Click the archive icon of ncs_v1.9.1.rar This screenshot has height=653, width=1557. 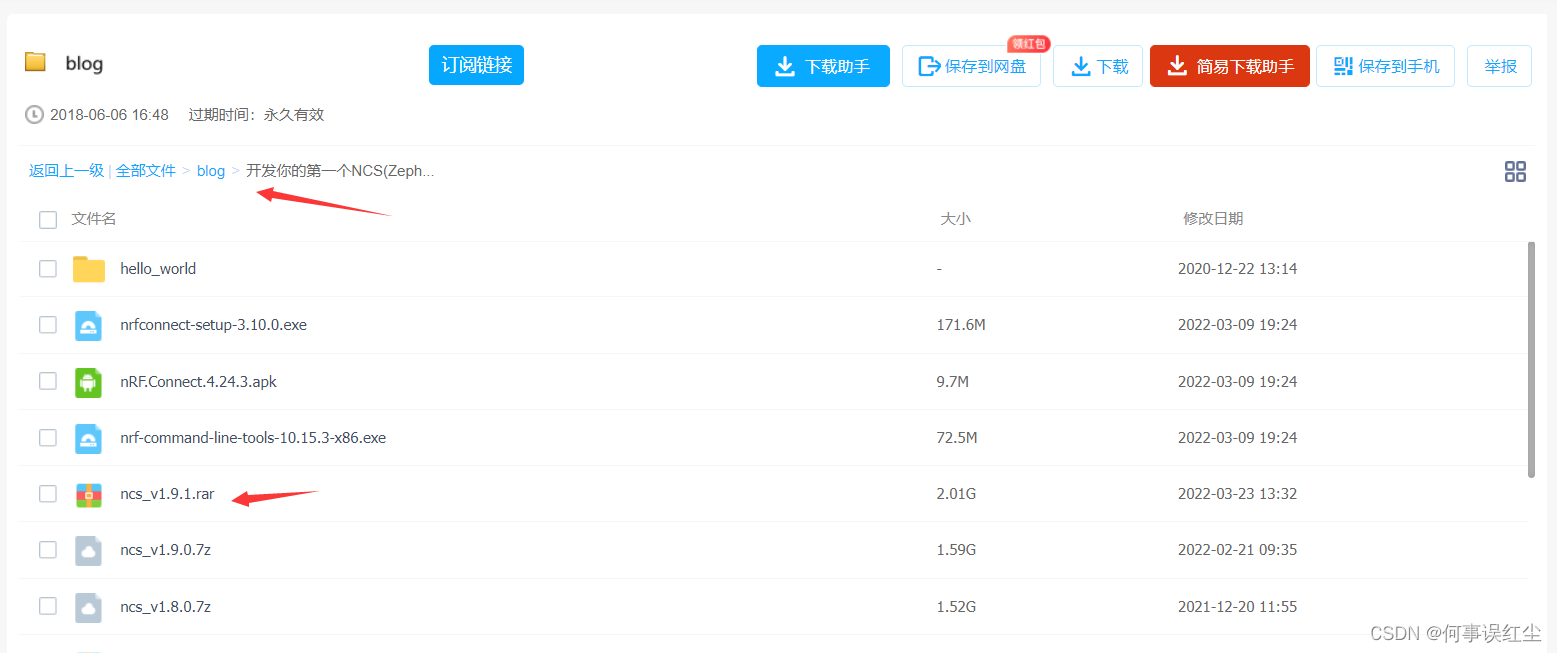pos(89,494)
